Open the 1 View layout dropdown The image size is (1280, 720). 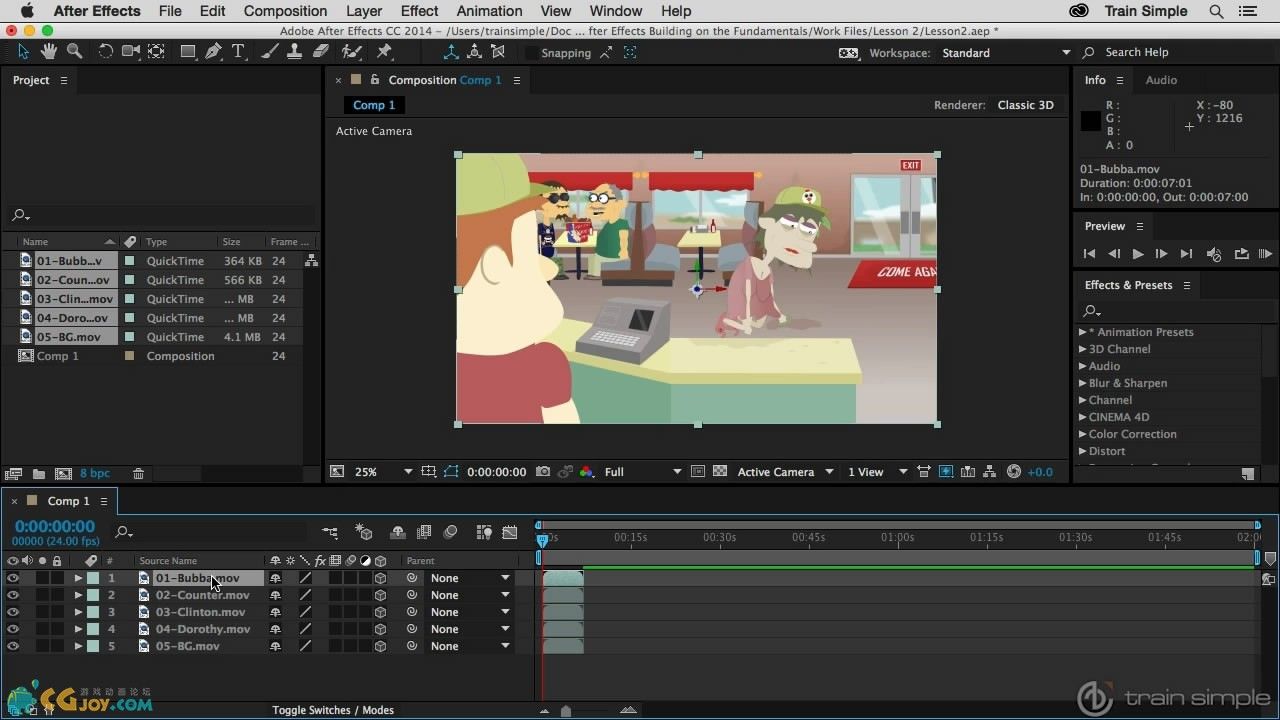pyautogui.click(x=878, y=472)
